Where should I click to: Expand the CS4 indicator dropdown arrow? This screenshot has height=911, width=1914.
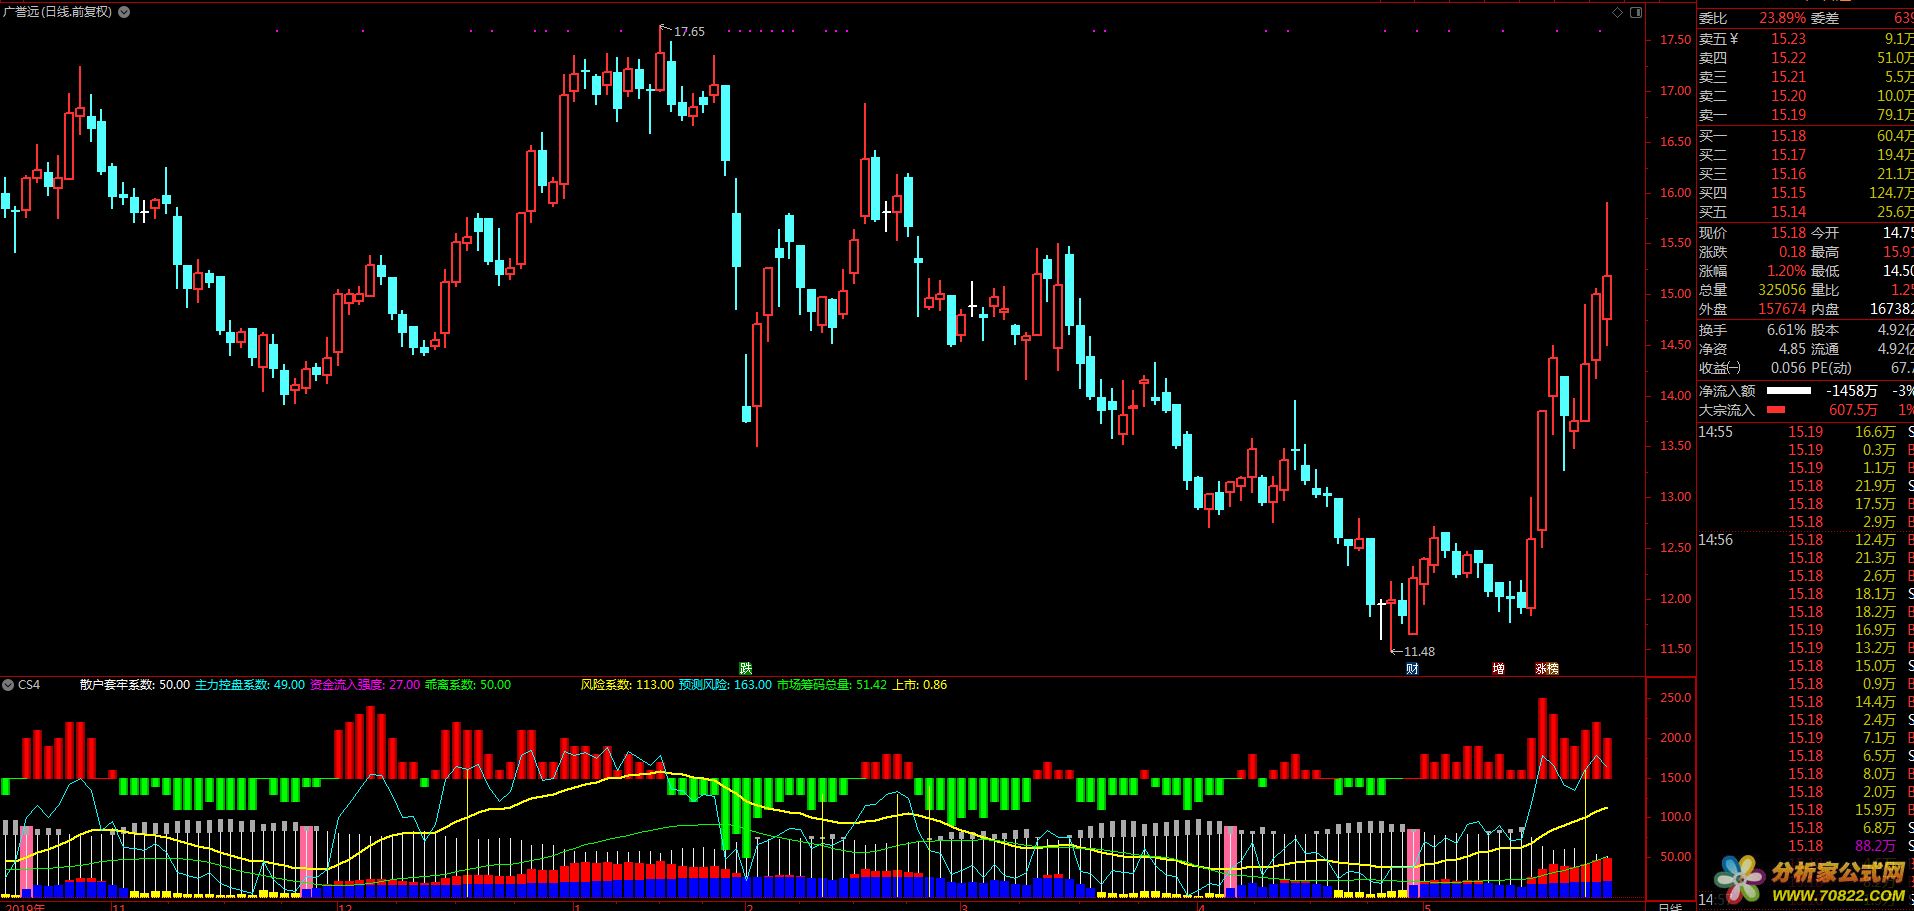click(x=8, y=685)
